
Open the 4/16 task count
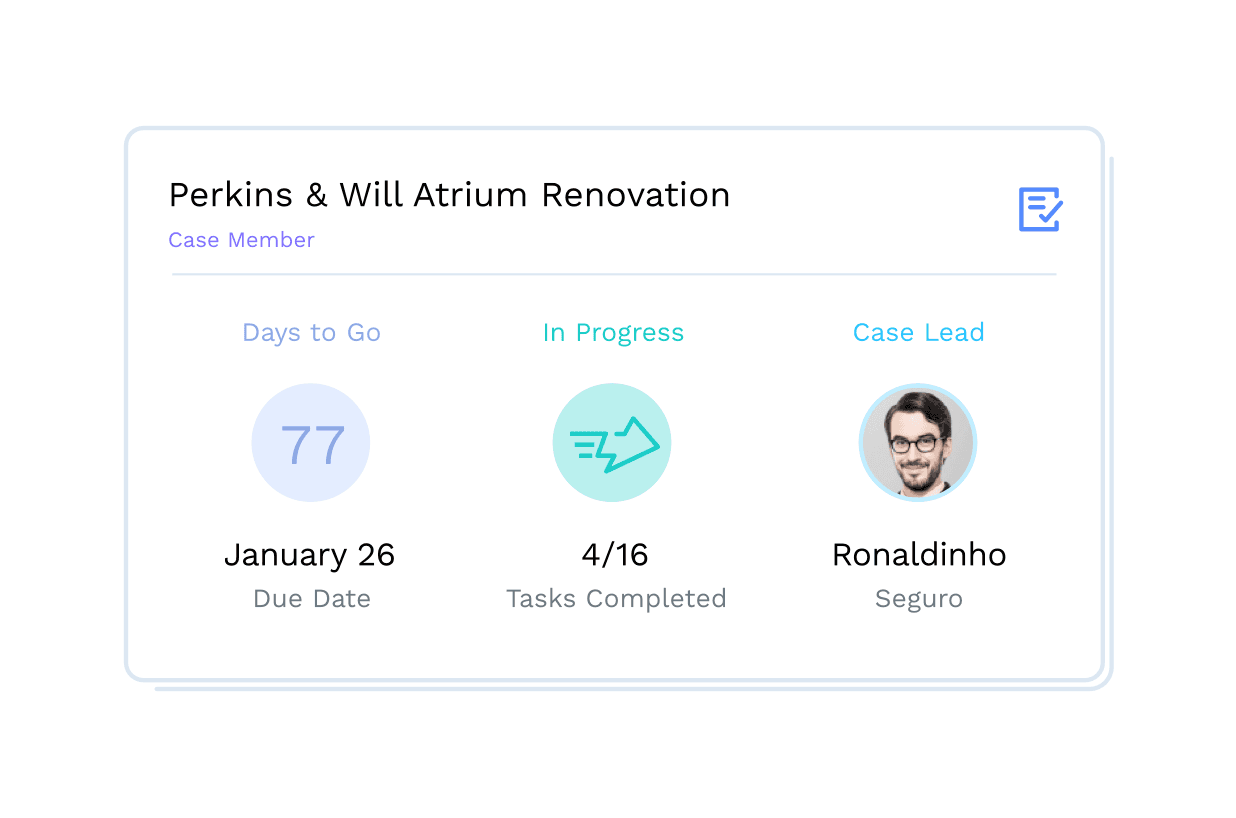pyautogui.click(x=614, y=554)
